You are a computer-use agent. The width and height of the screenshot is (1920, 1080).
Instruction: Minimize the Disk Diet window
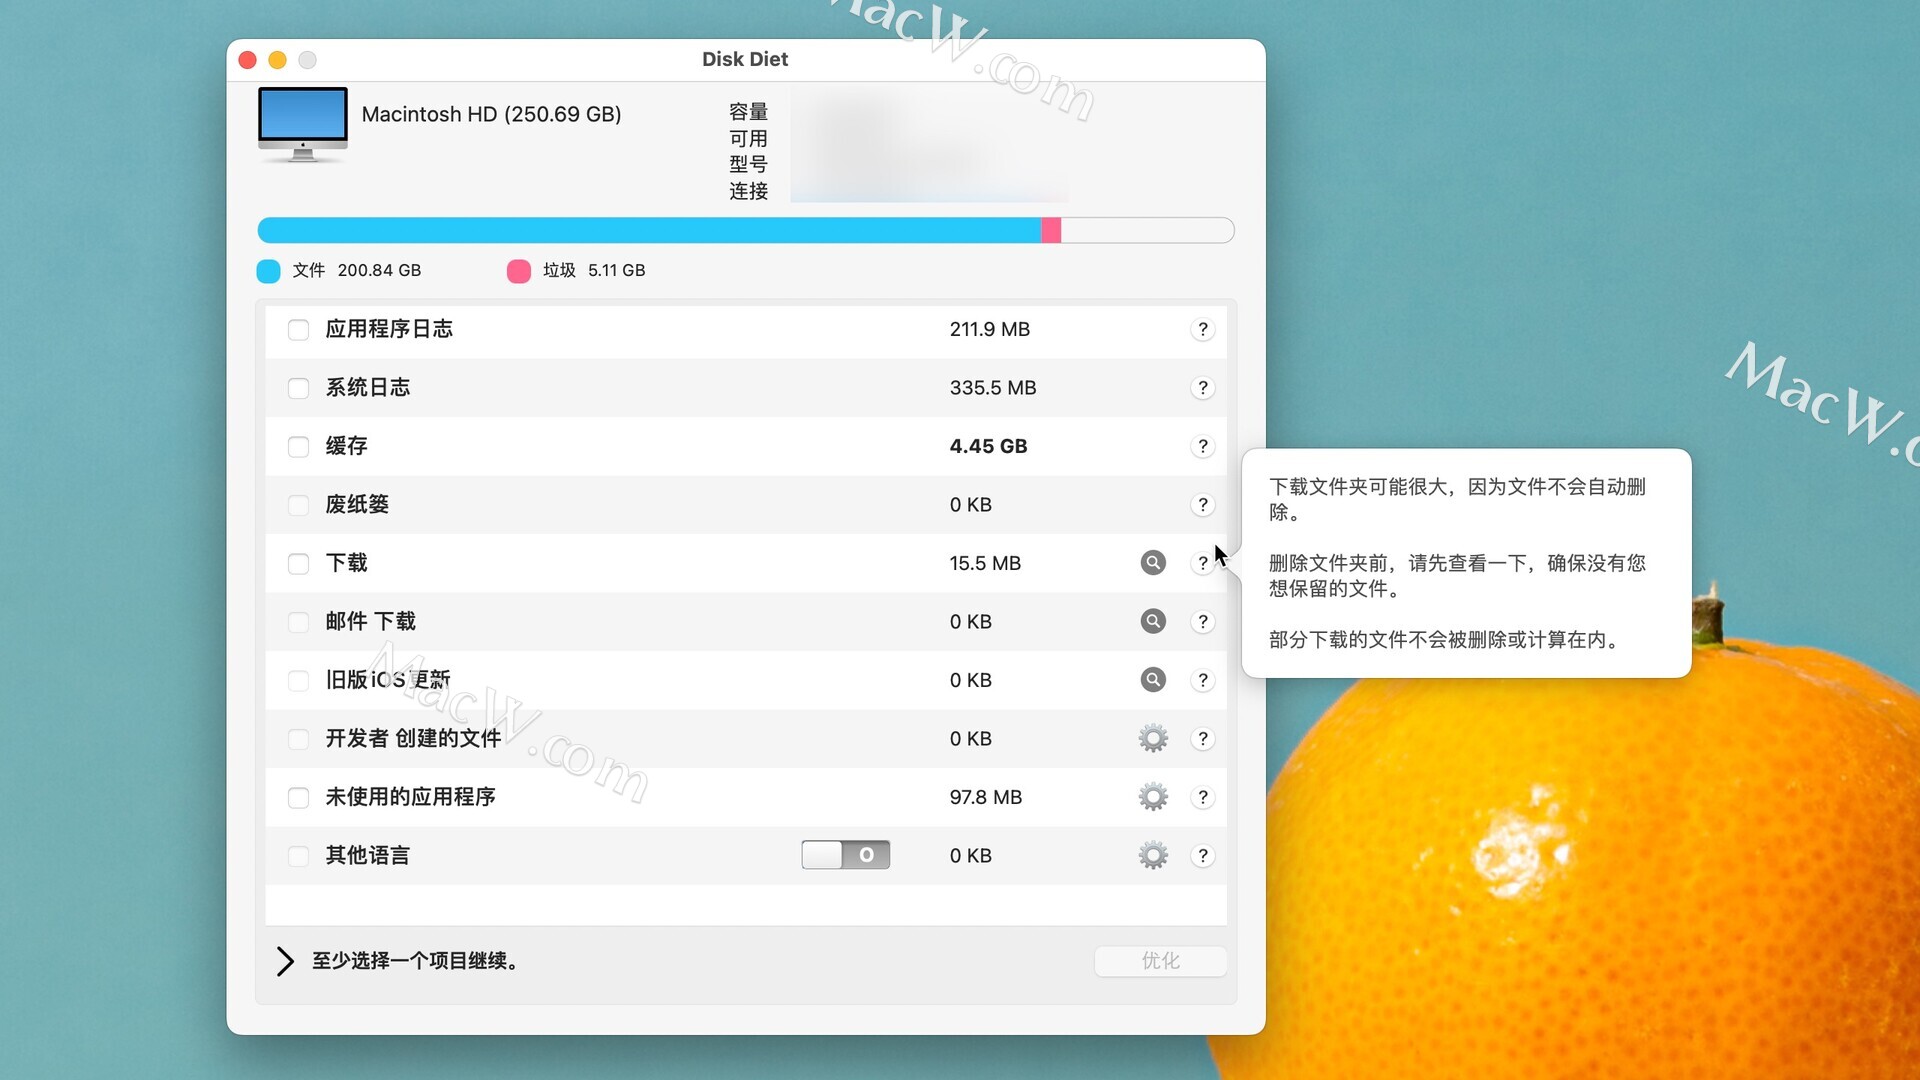pyautogui.click(x=278, y=60)
